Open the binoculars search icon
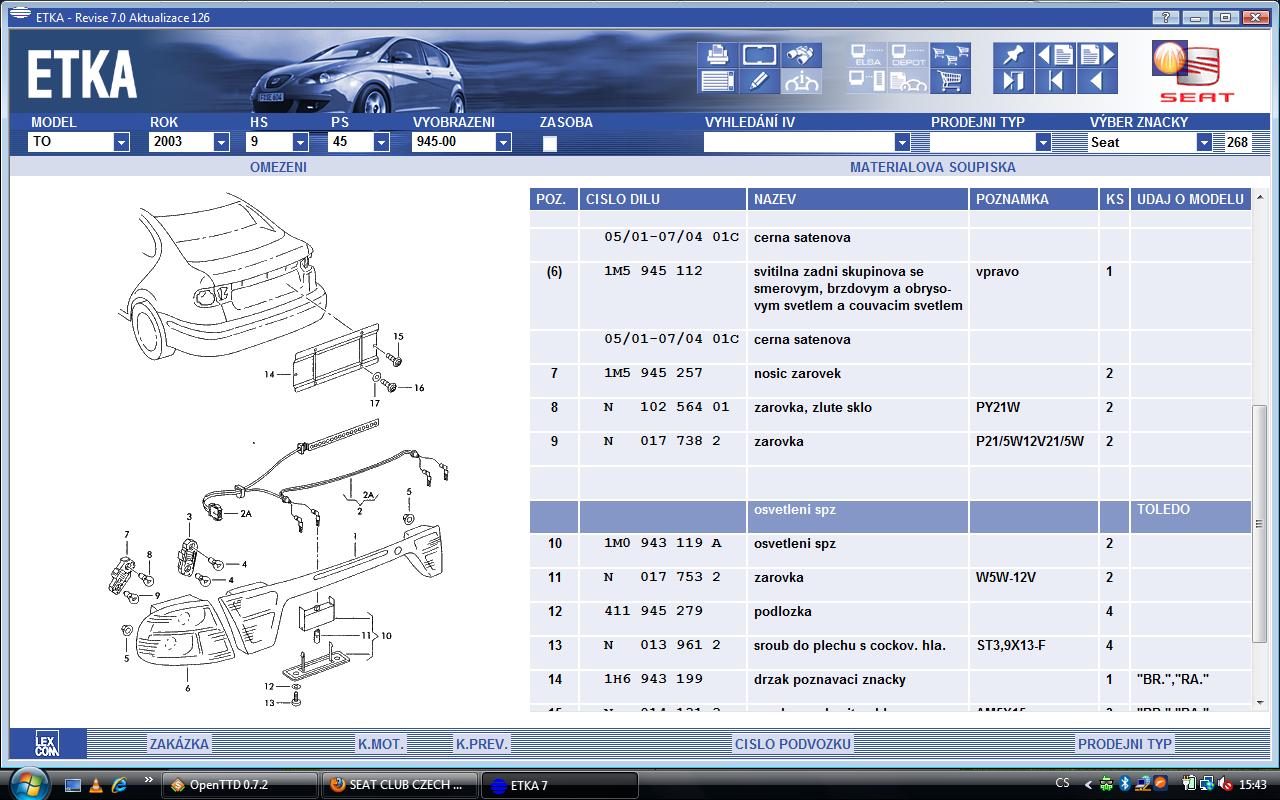This screenshot has width=1280, height=800. [802, 54]
